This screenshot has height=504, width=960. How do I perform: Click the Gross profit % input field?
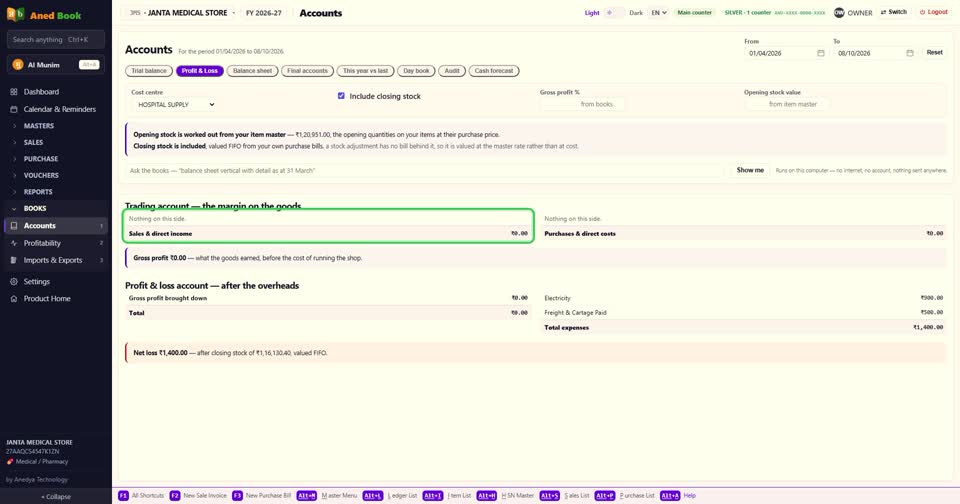(582, 104)
